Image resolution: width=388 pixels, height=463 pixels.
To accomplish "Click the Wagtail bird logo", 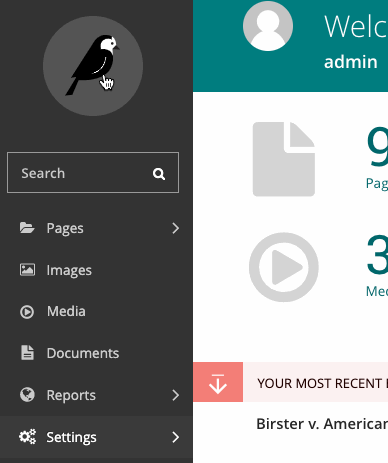I will 93,66.
